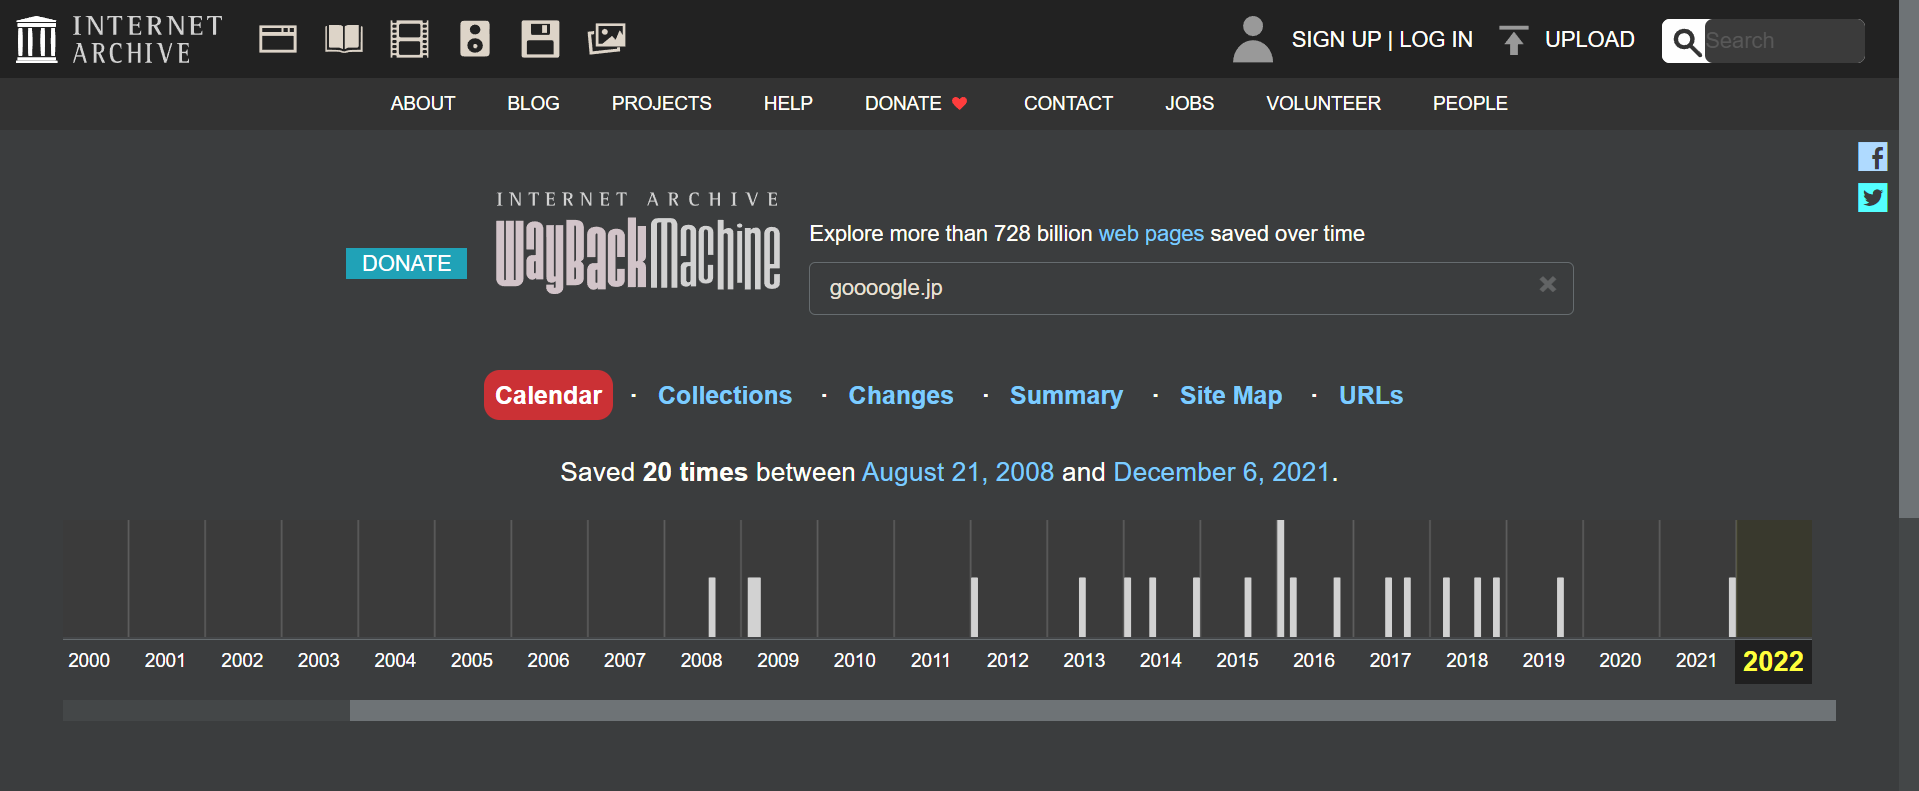
Task: Click the upload arrow icon
Action: pos(1513,40)
